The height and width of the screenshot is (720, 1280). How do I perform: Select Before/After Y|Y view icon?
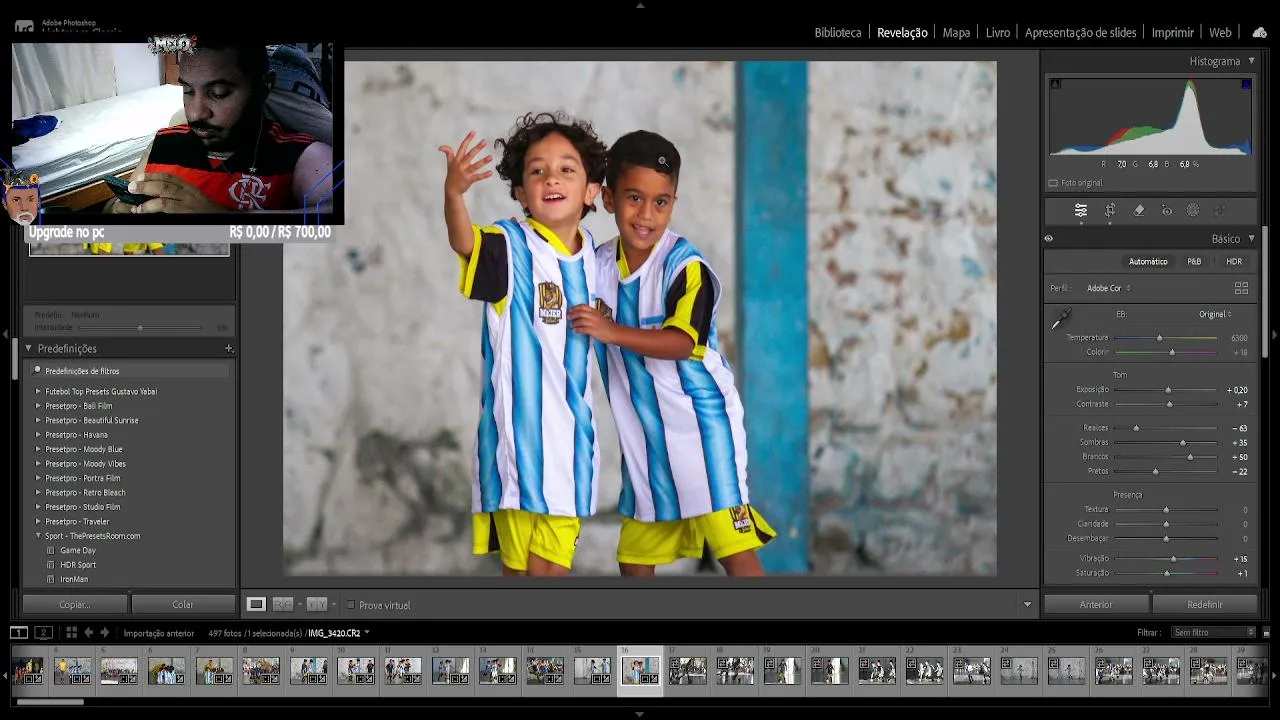(317, 604)
